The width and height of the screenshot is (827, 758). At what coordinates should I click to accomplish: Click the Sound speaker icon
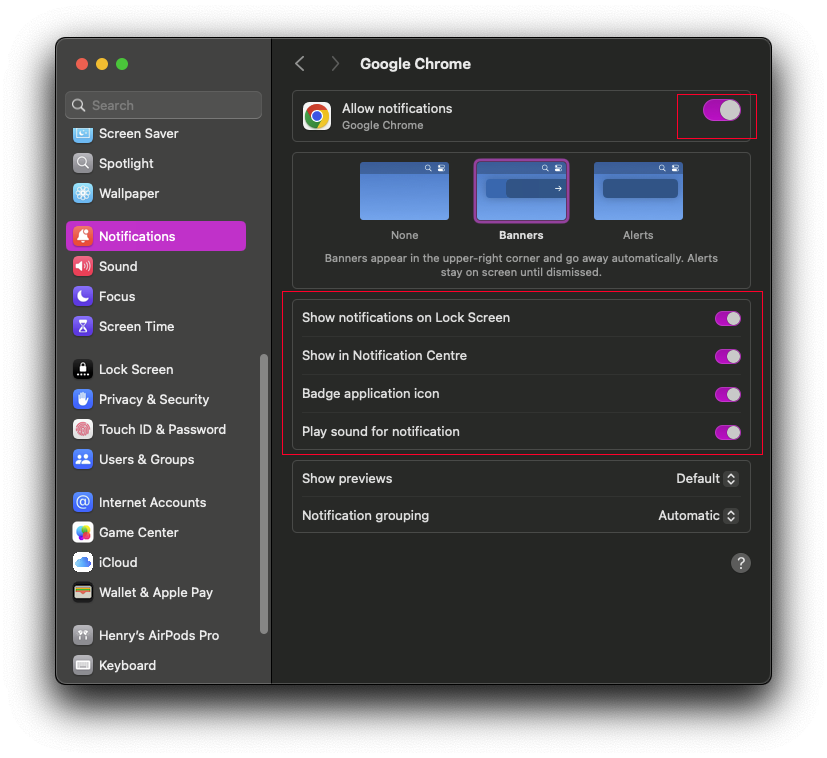tap(83, 266)
